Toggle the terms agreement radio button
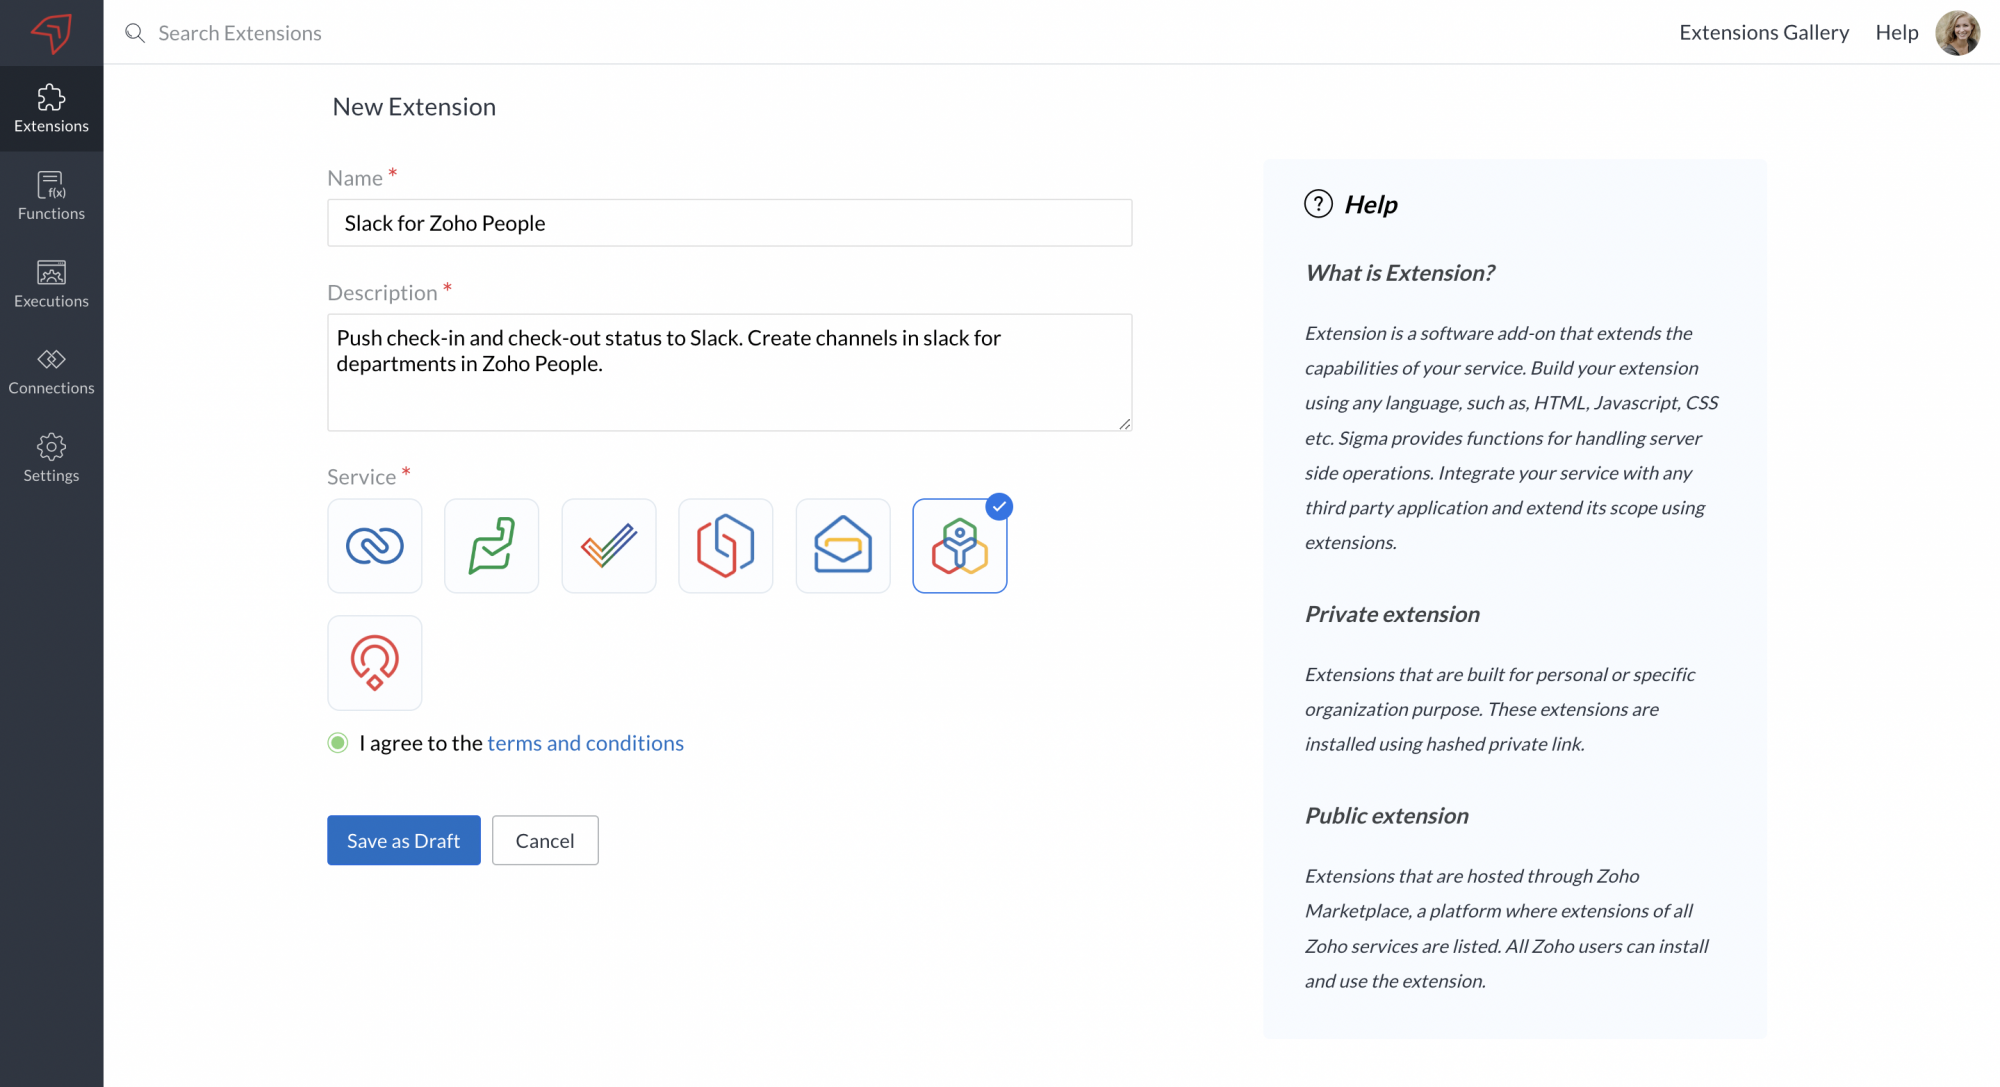Image resolution: width=2000 pixels, height=1087 pixels. point(338,743)
